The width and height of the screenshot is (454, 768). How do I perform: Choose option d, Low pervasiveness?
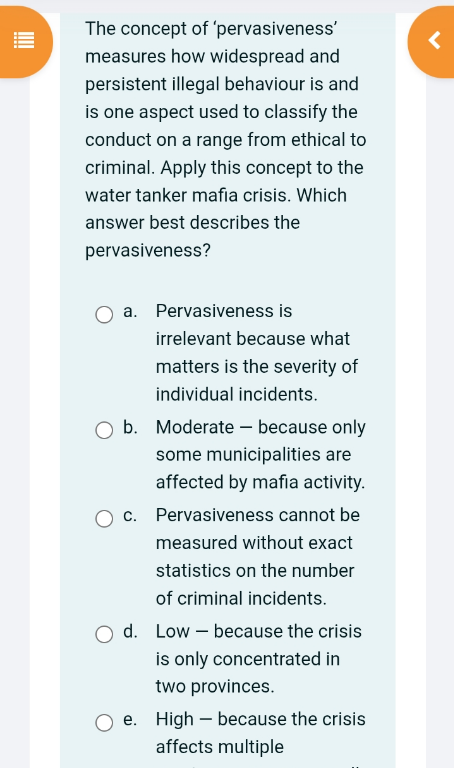click(104, 634)
